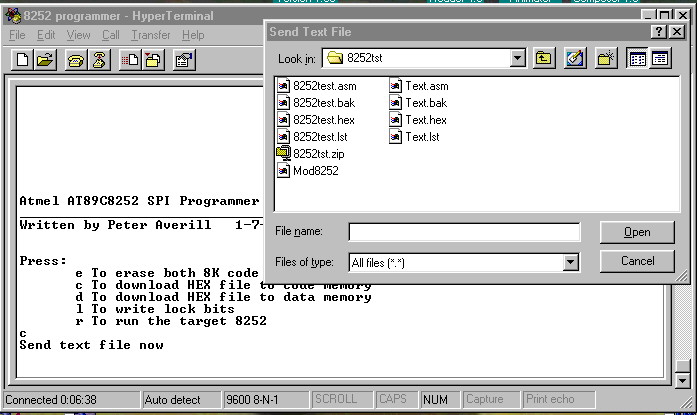The height and width of the screenshot is (415, 697).
Task: Select the file name Text.hex
Action: 425,120
